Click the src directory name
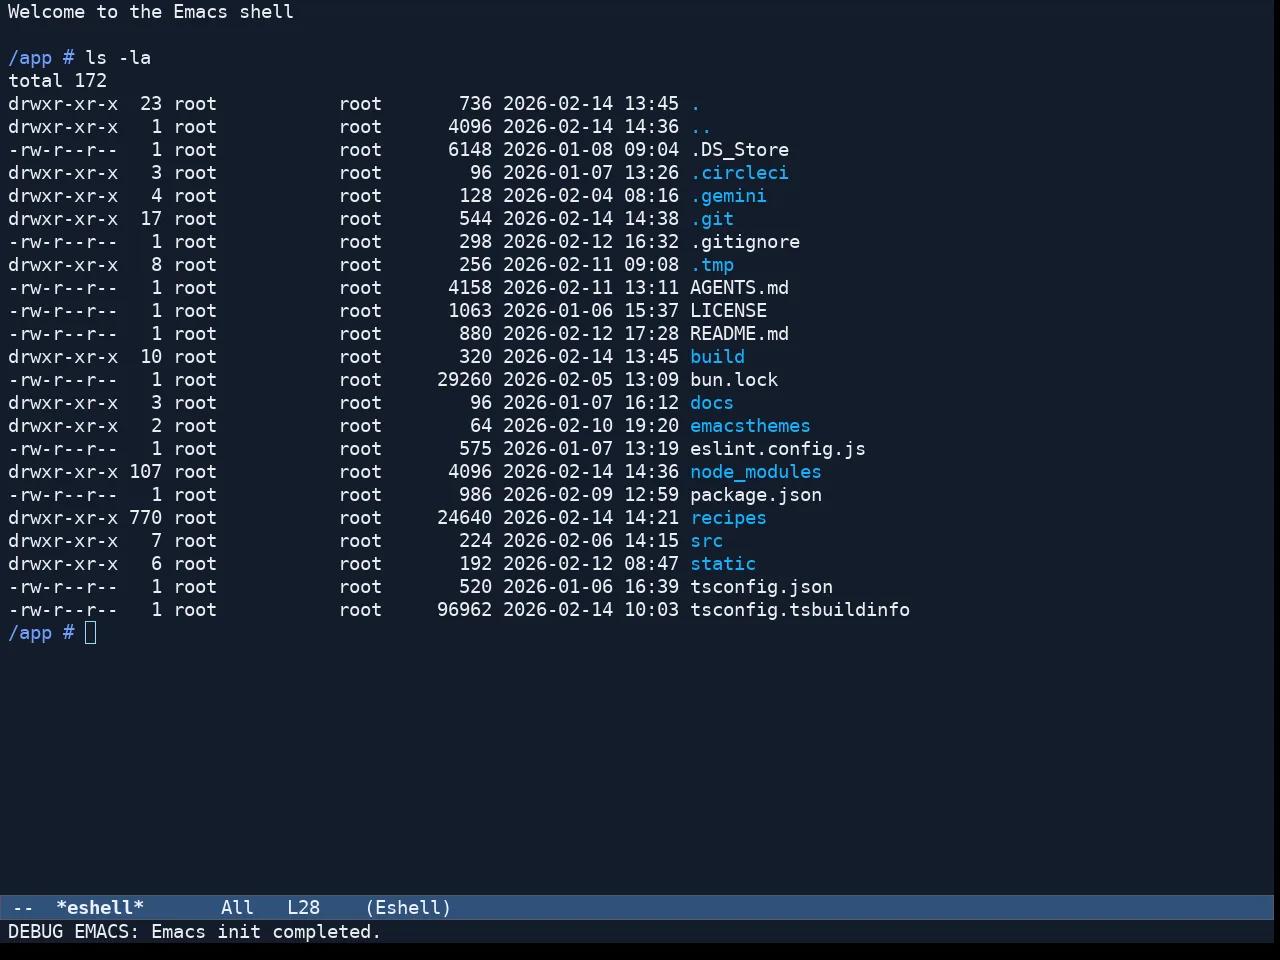1280x960 pixels. [706, 541]
